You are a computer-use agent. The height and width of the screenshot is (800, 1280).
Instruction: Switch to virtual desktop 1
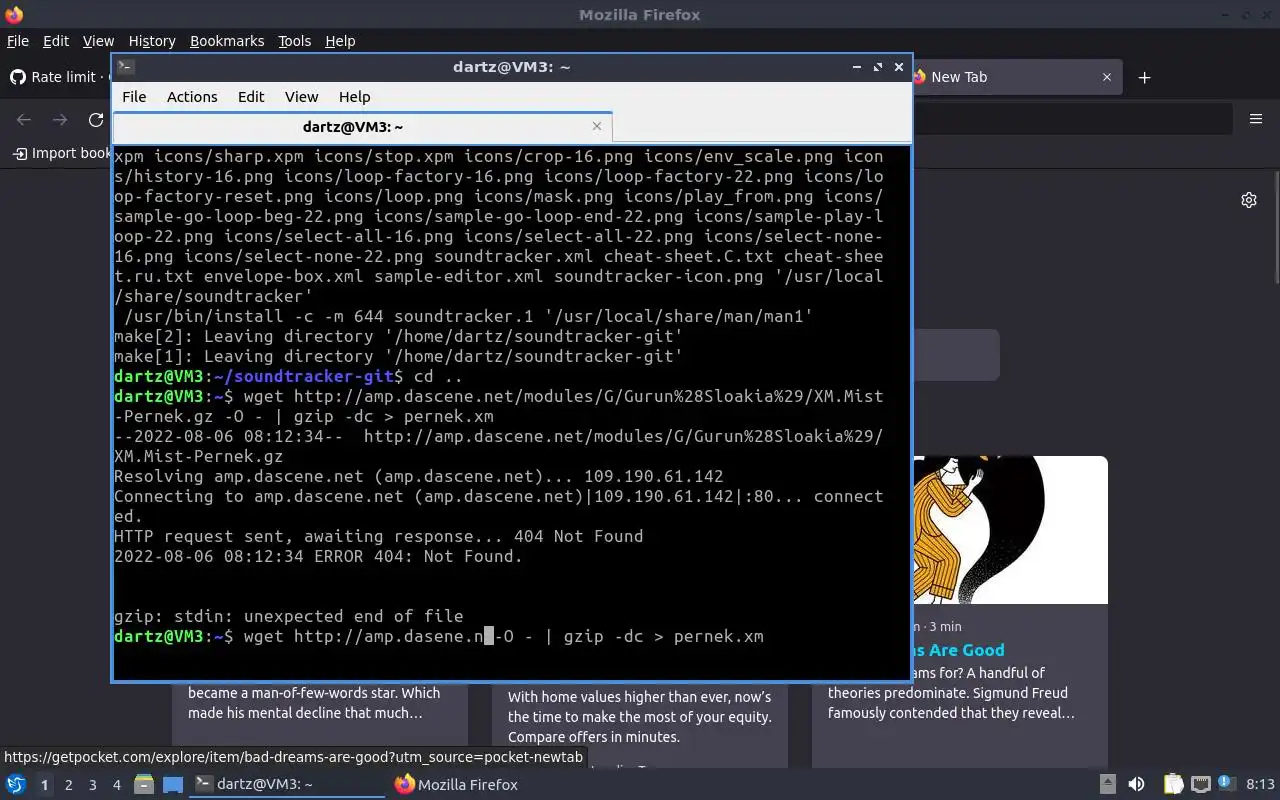tap(44, 785)
